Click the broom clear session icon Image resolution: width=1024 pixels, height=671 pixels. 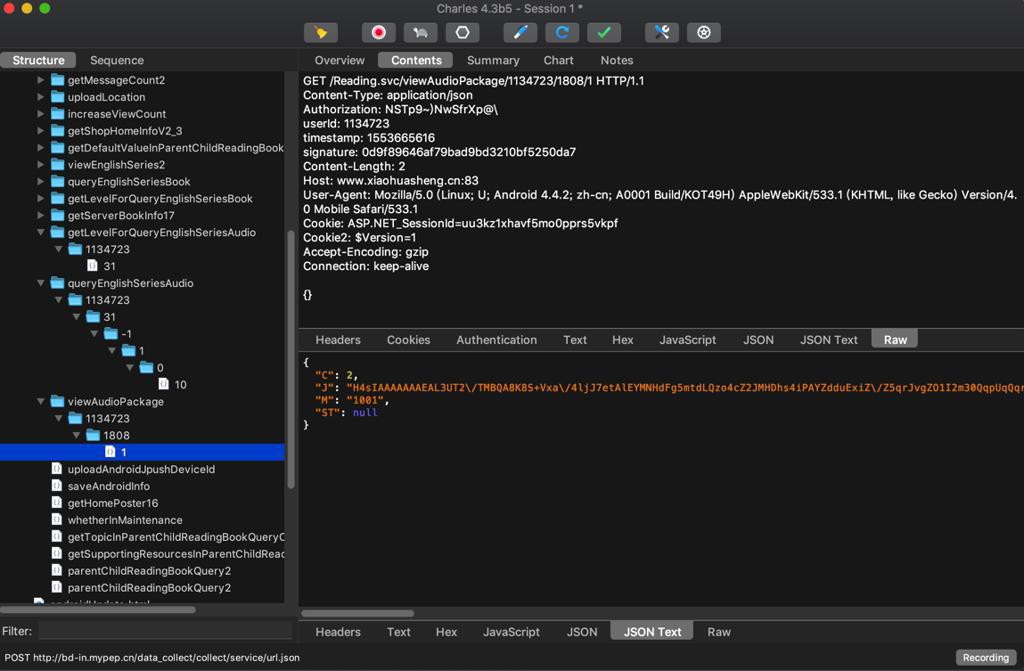coord(321,33)
